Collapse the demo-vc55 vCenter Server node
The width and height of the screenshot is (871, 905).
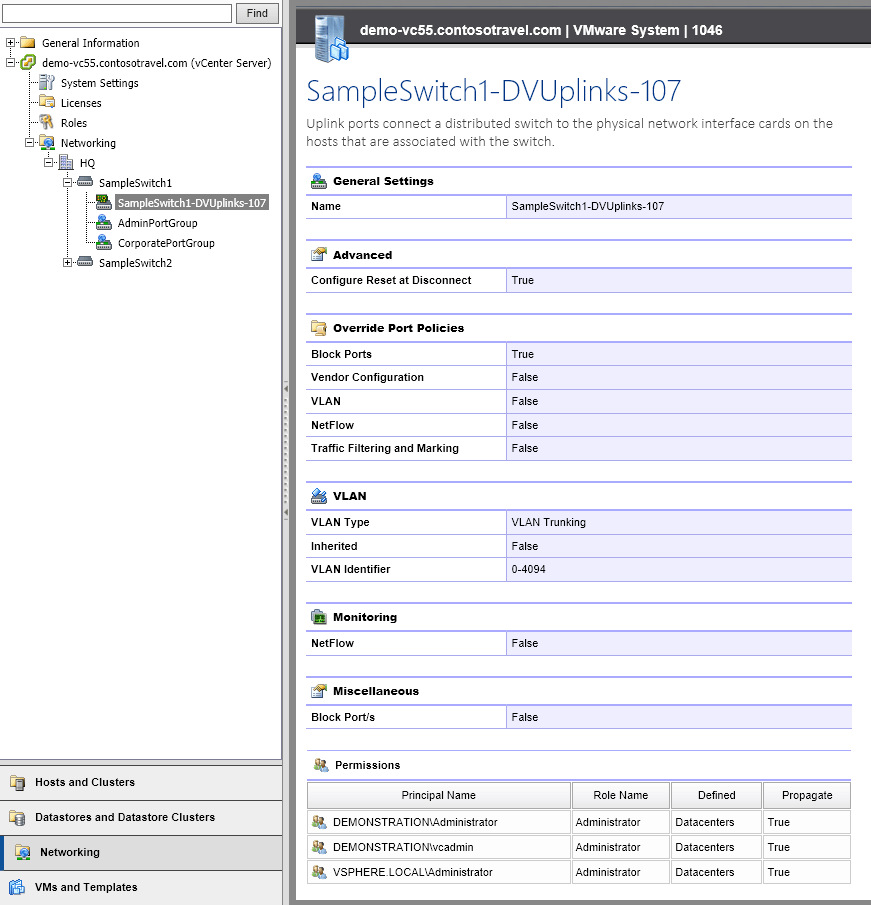pyautogui.click(x=10, y=63)
